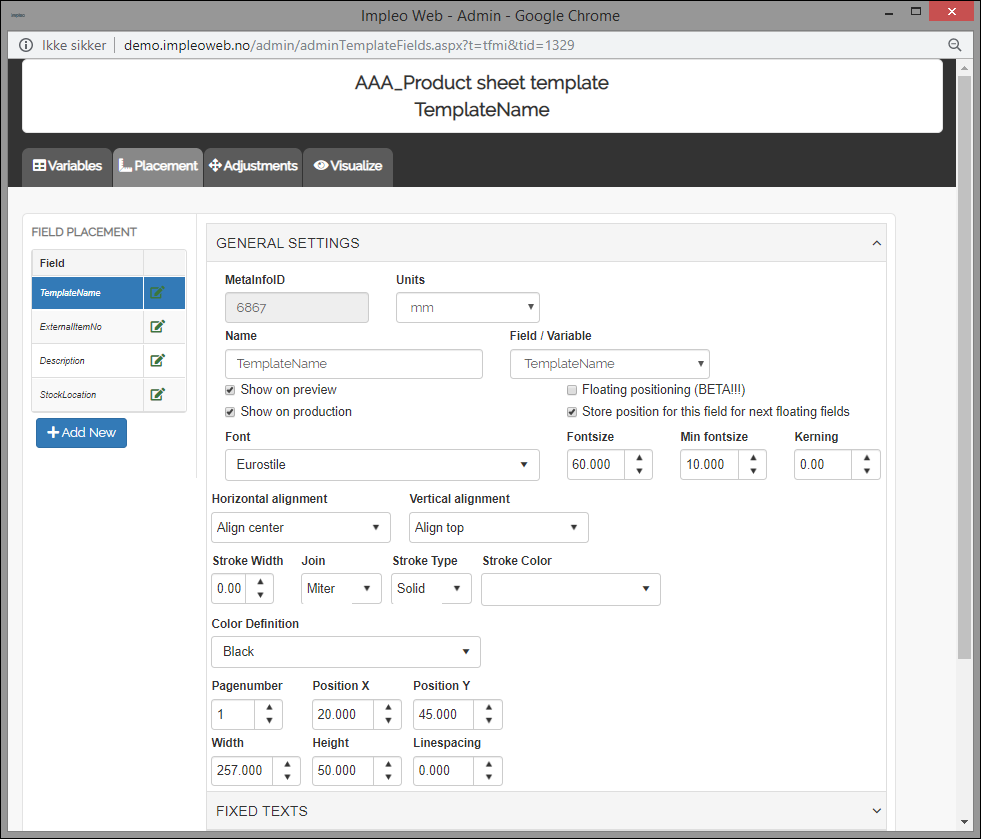Toggle Show on preview checkbox
981x839 pixels.
tap(231, 390)
